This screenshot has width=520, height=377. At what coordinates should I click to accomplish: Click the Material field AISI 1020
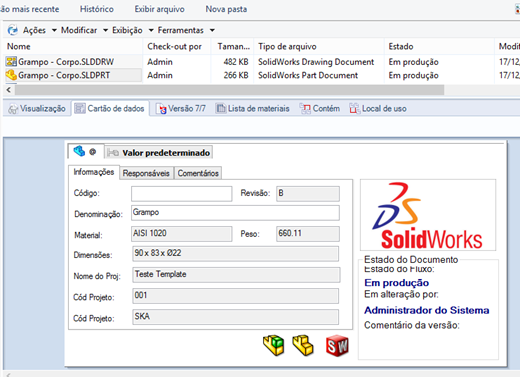182,234
